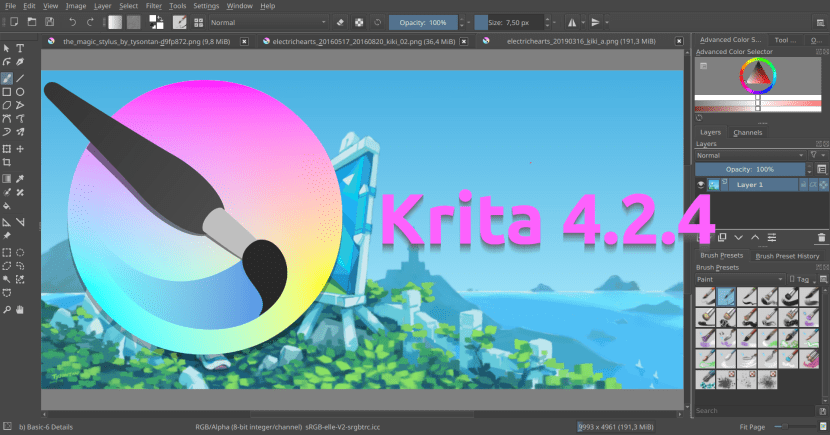Open the Settings menu

point(206,6)
